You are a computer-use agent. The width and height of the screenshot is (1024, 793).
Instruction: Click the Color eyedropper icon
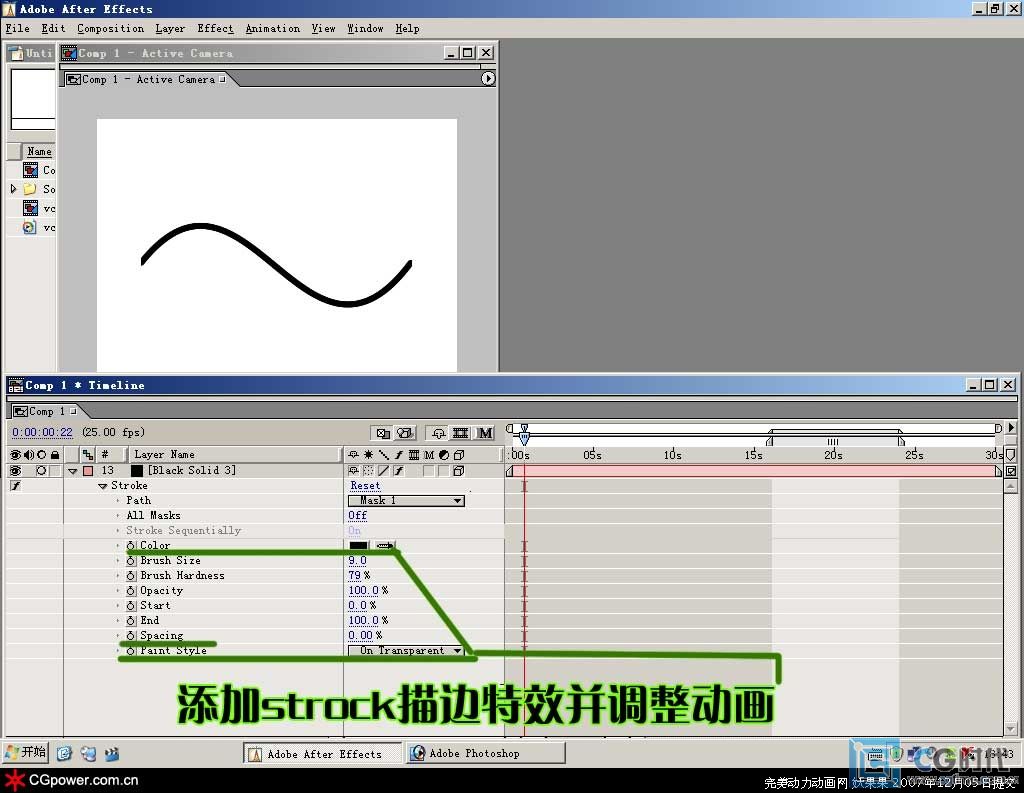pos(385,546)
